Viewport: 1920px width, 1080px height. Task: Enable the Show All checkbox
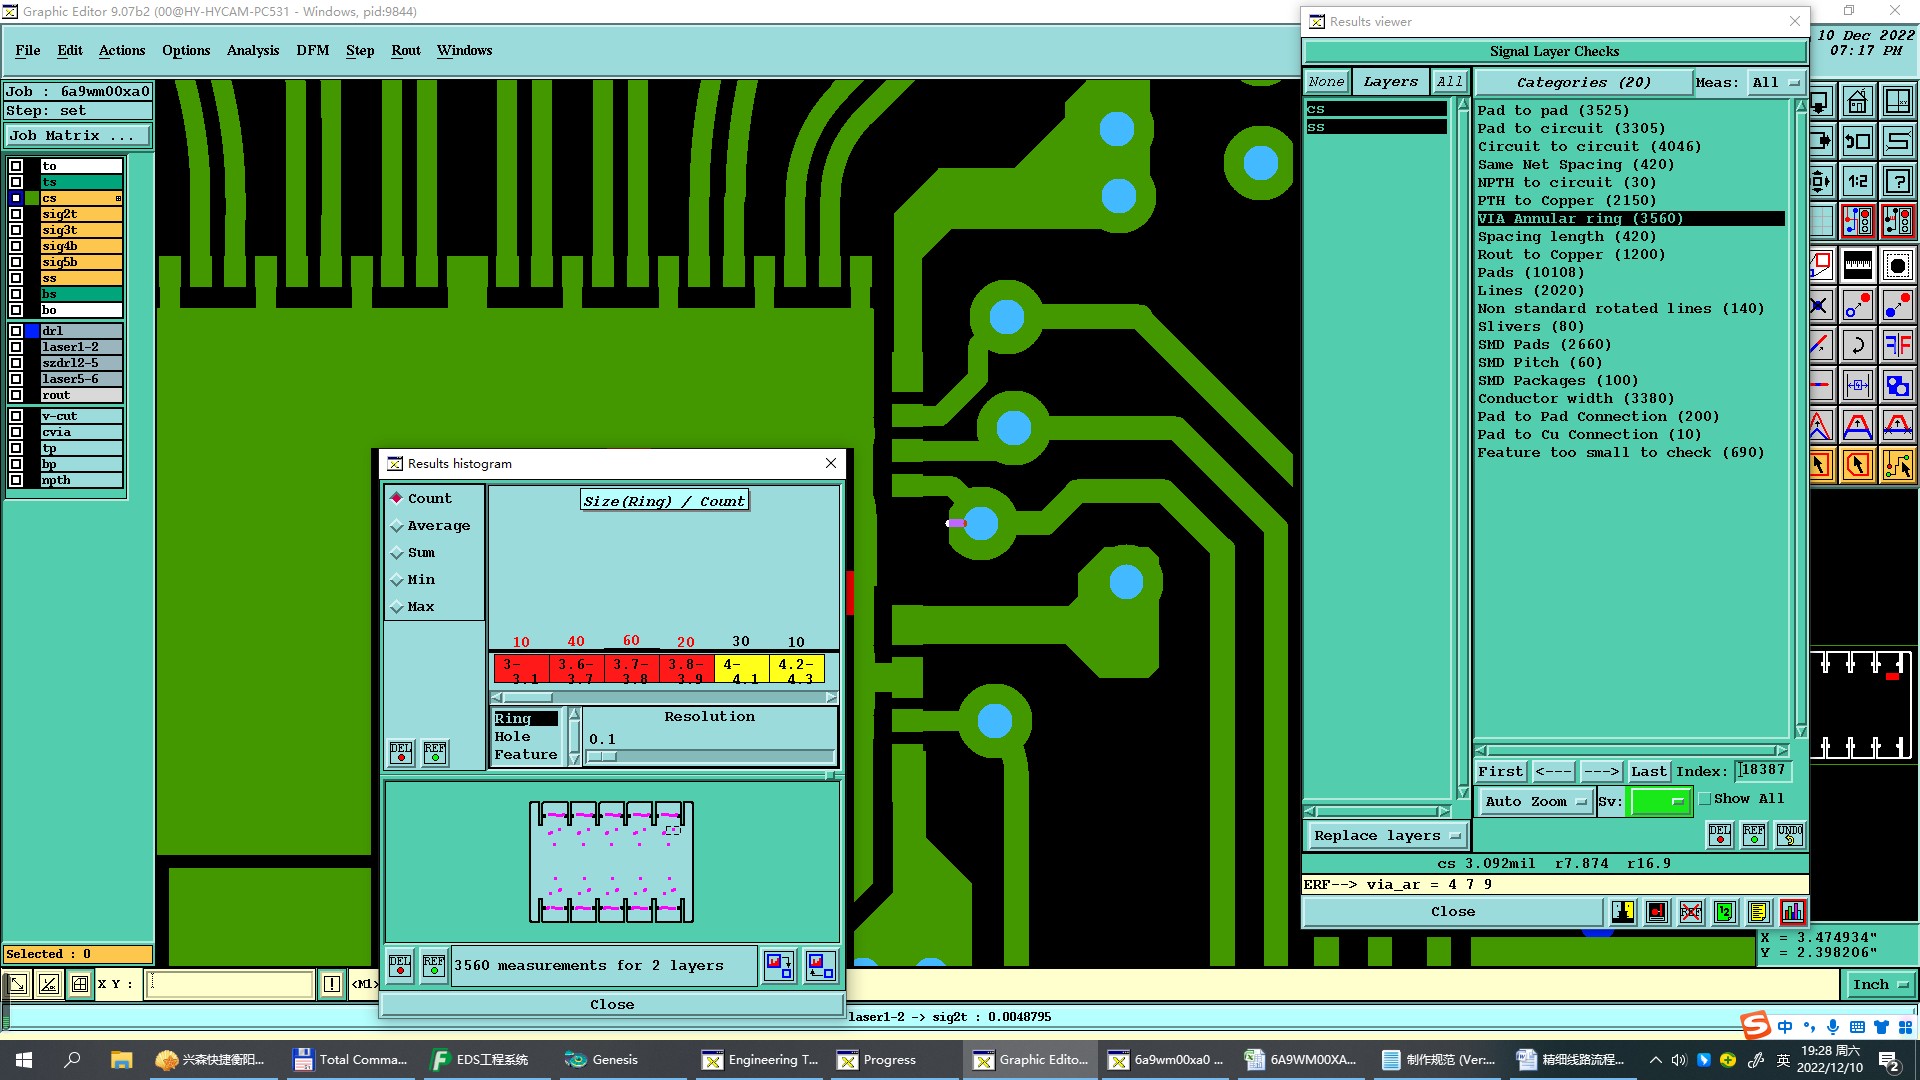point(1705,799)
